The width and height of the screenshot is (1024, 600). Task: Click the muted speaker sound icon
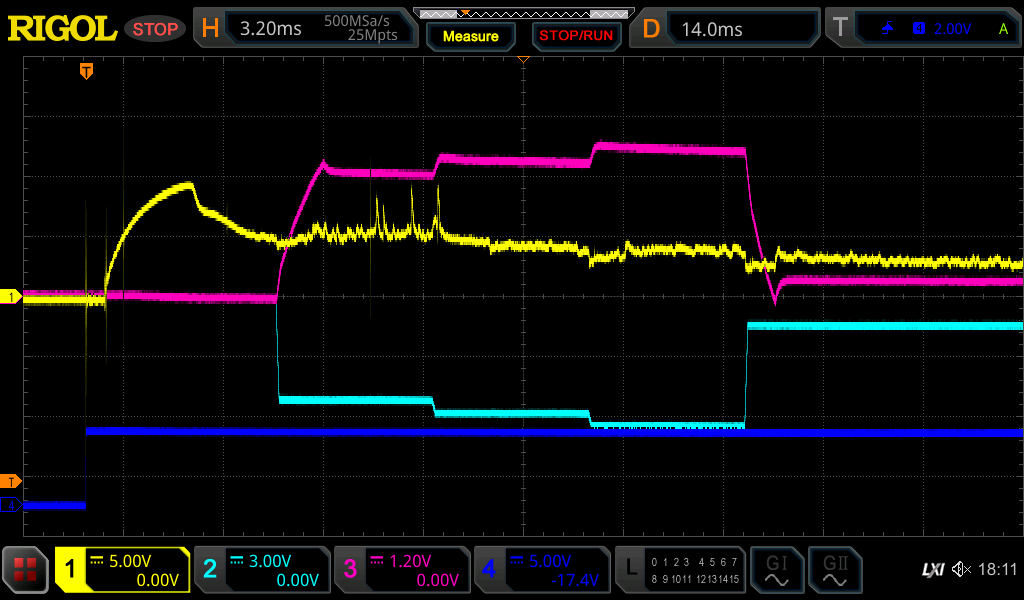tap(961, 570)
